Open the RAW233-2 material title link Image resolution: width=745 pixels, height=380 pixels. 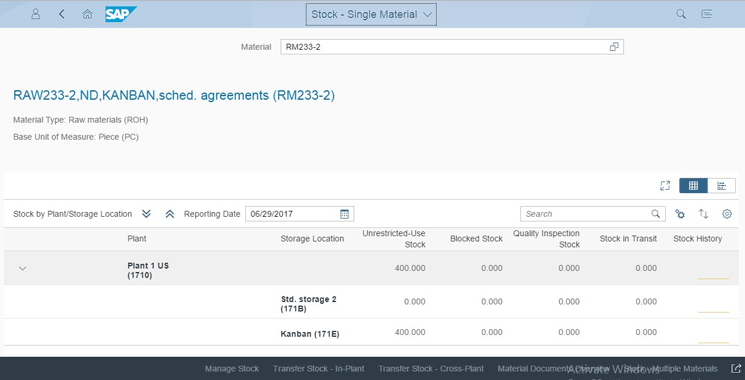(174, 95)
